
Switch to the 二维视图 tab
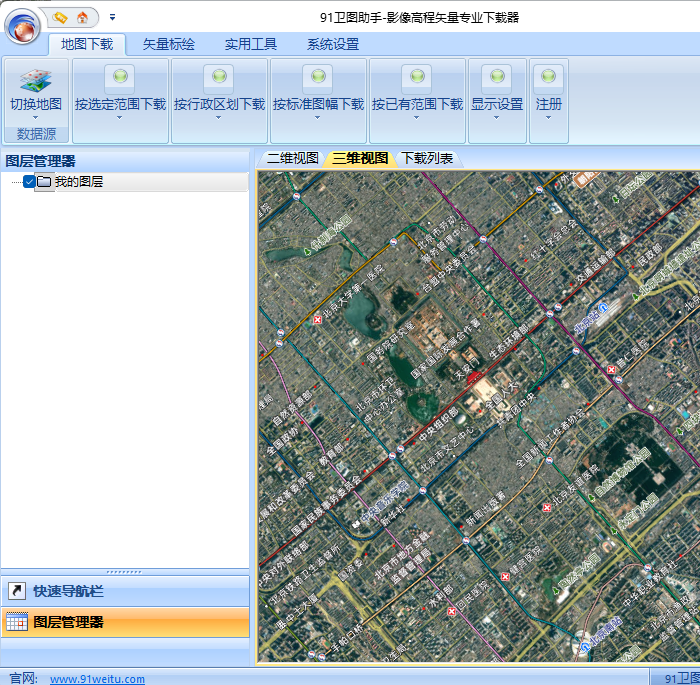(x=292, y=158)
